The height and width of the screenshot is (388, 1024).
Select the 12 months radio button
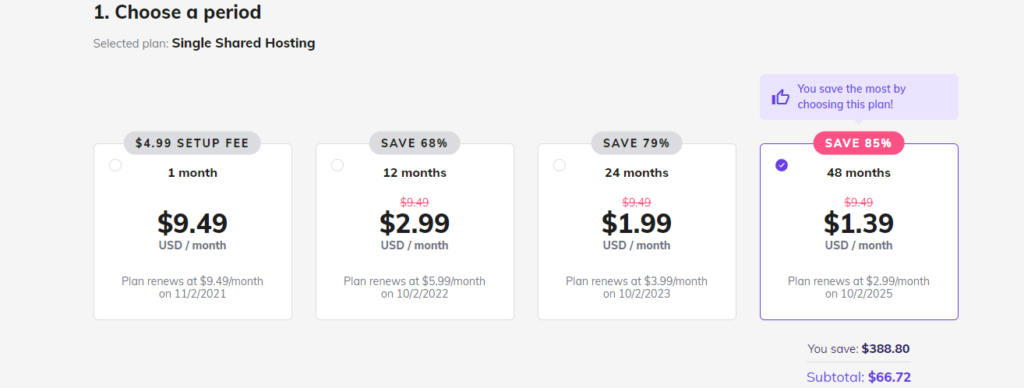pyautogui.click(x=338, y=165)
